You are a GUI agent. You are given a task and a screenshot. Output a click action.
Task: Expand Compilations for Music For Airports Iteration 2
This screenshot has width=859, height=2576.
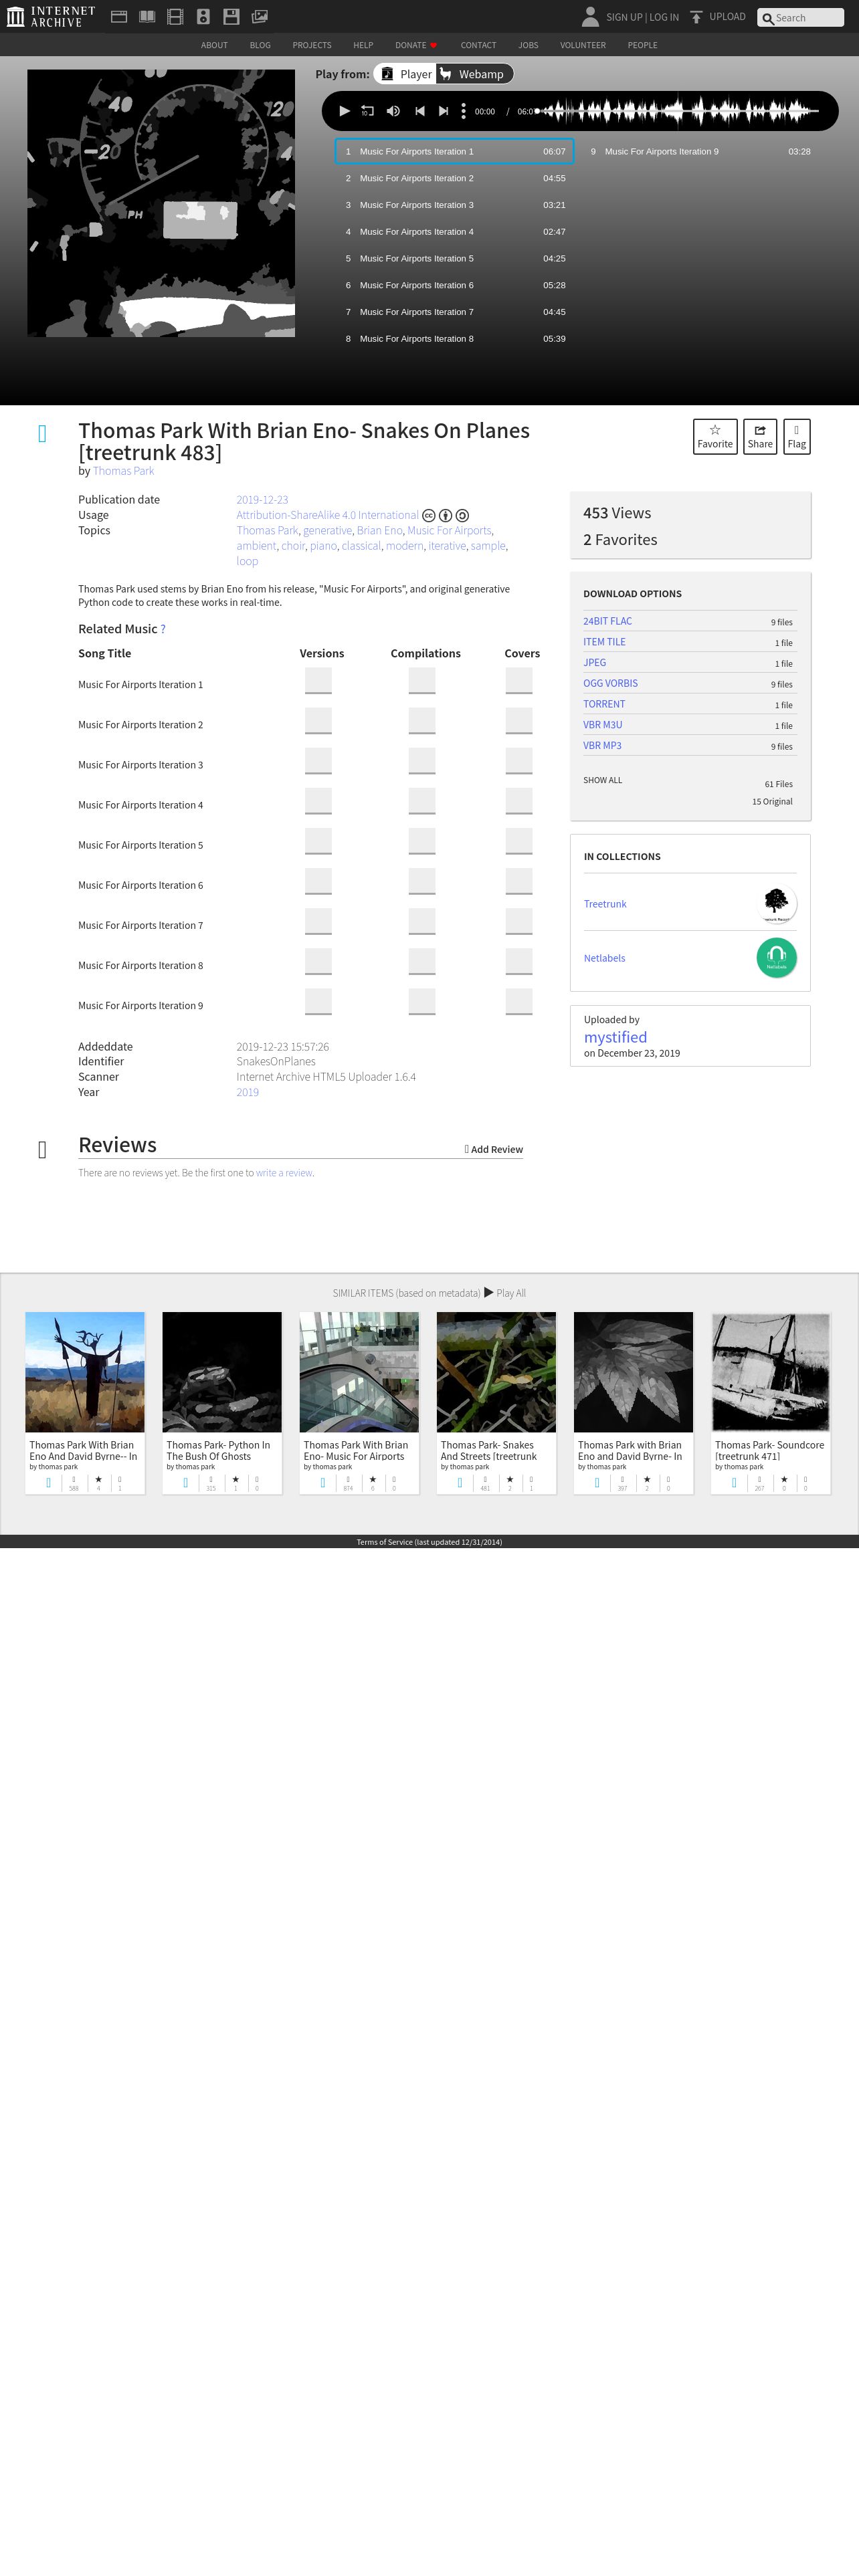tap(422, 721)
